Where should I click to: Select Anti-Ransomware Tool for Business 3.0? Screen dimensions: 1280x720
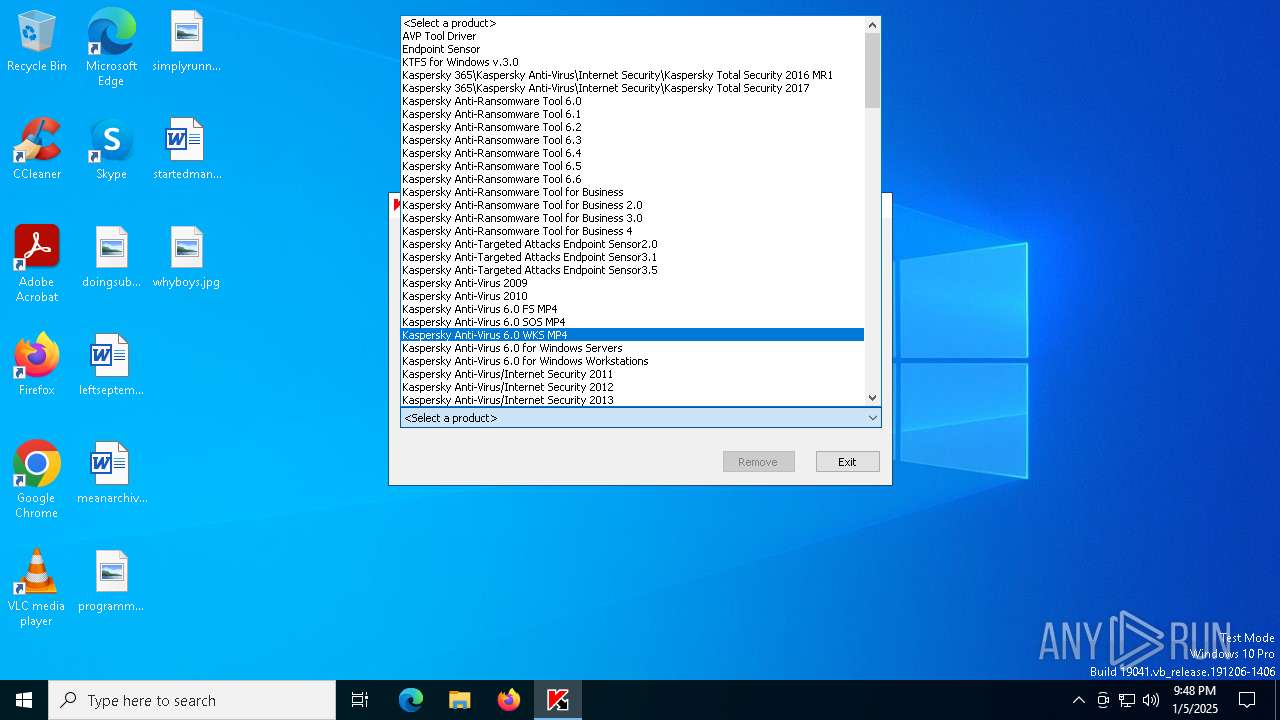pyautogui.click(x=632, y=218)
